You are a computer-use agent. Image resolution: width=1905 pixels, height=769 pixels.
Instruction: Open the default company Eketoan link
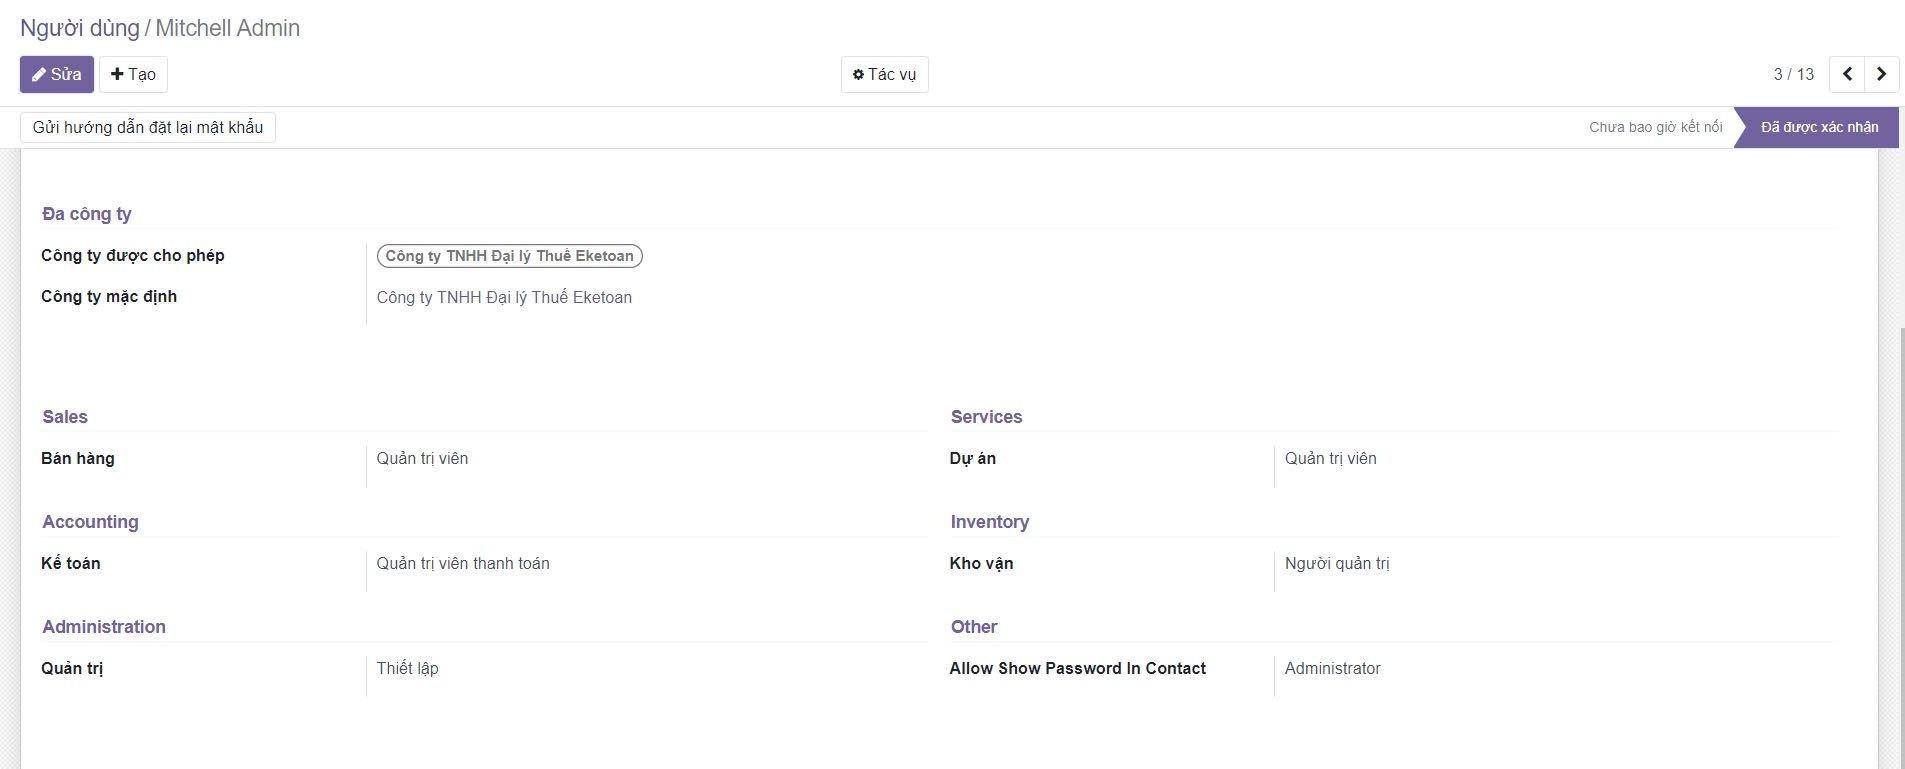coord(504,297)
